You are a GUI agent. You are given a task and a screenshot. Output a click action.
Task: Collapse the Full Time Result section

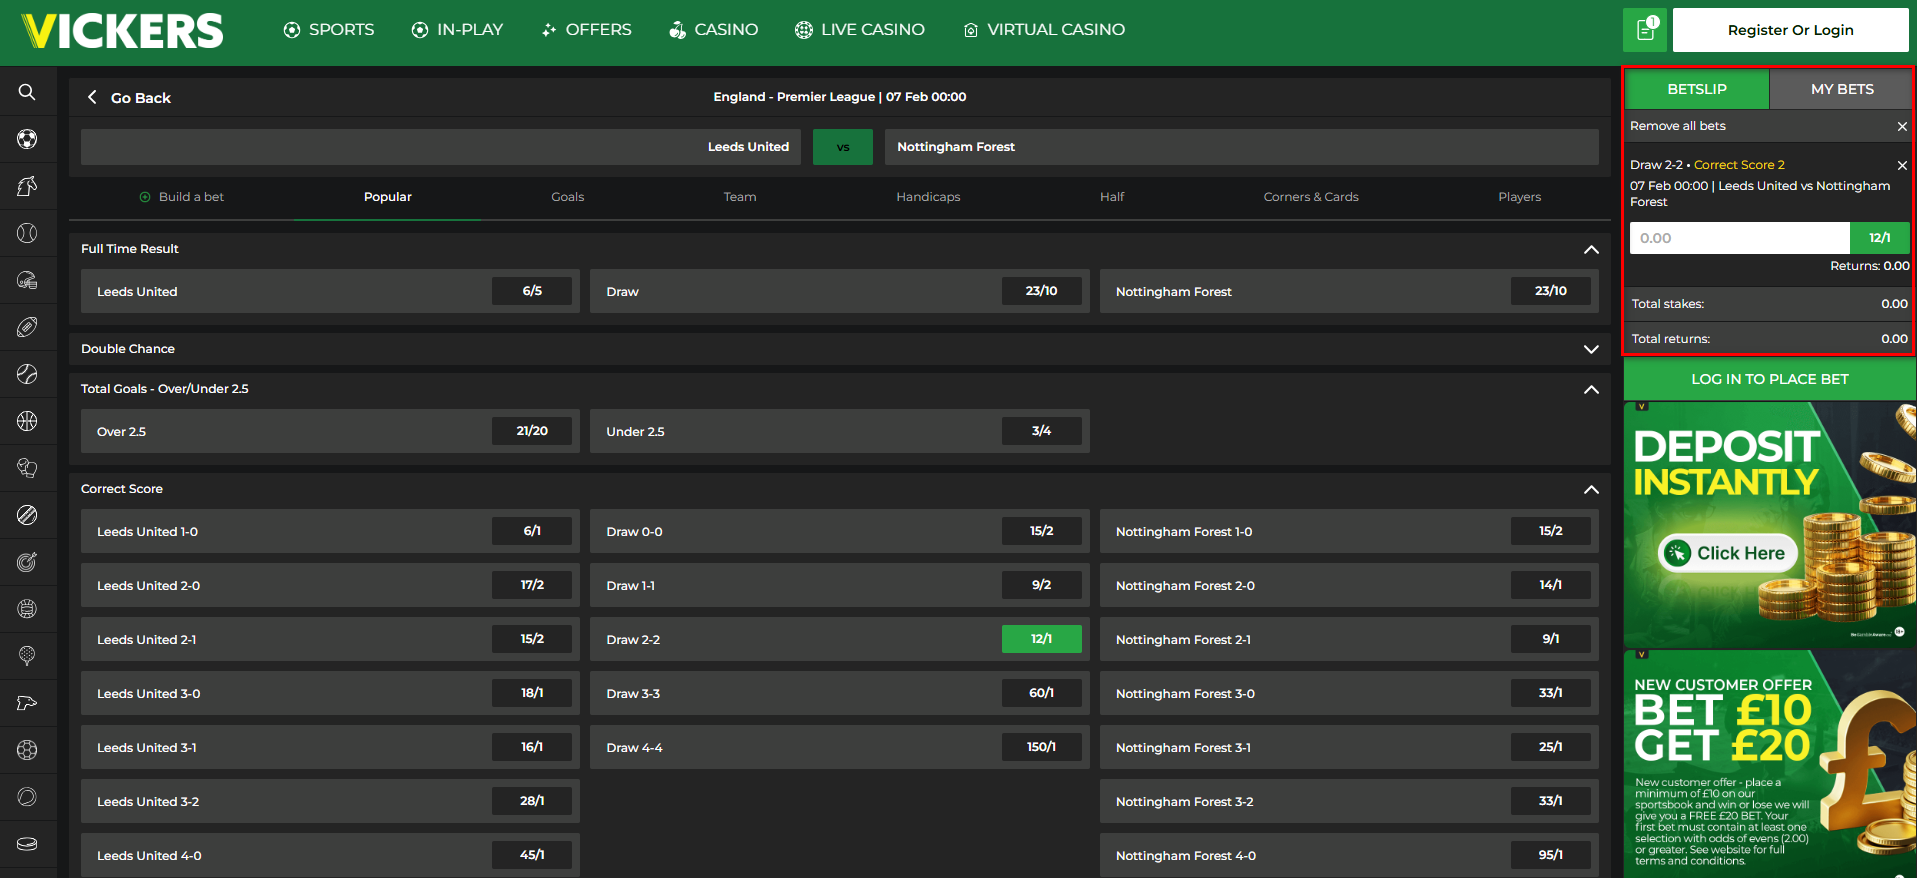[1591, 249]
